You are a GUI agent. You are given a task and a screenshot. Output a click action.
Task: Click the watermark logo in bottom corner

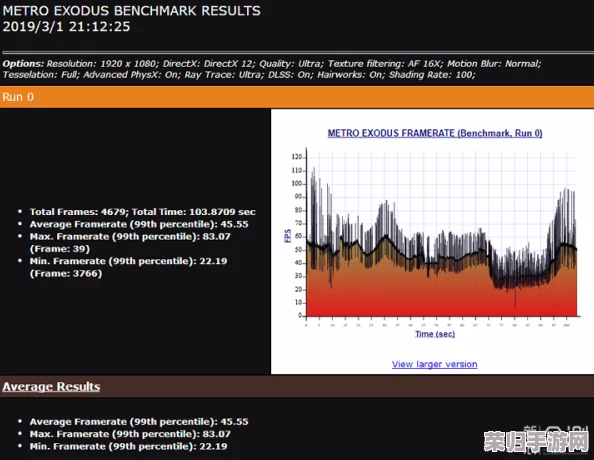[536, 441]
